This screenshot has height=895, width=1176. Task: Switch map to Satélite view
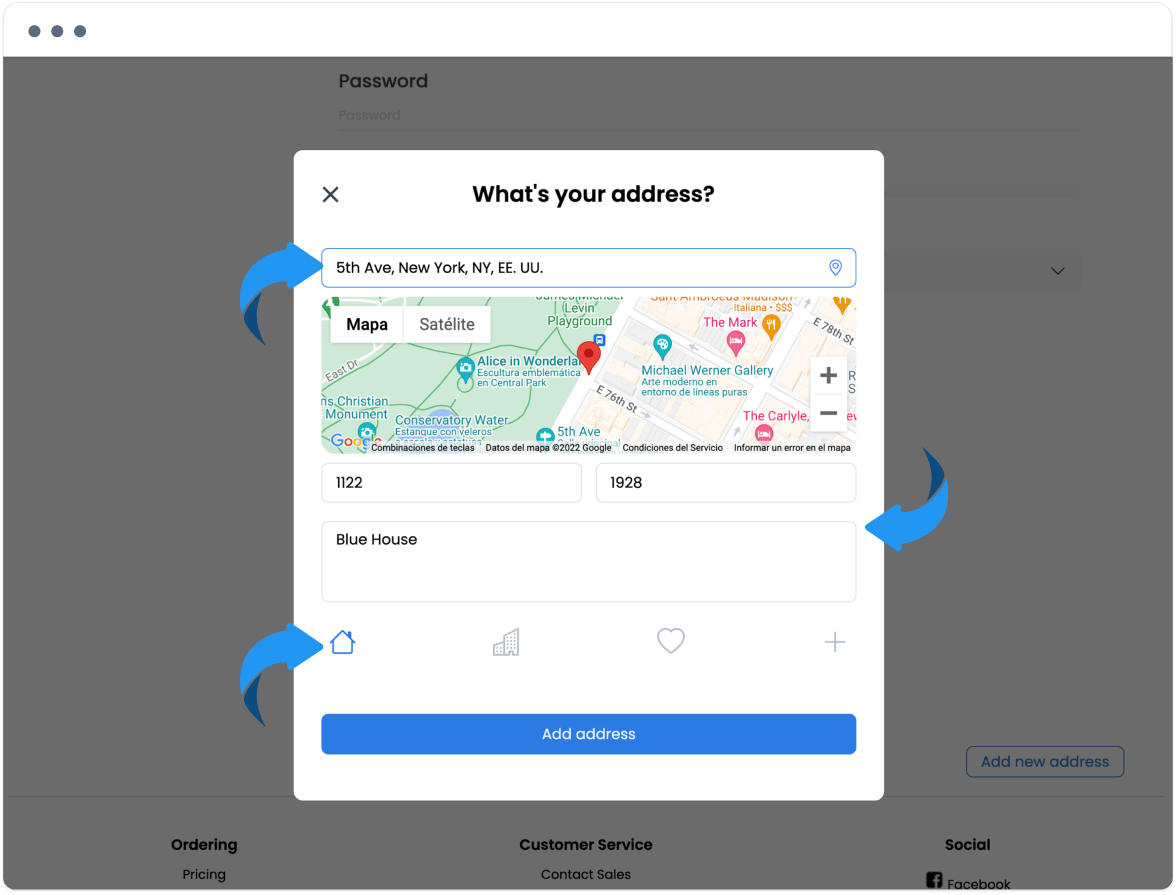click(x=447, y=325)
